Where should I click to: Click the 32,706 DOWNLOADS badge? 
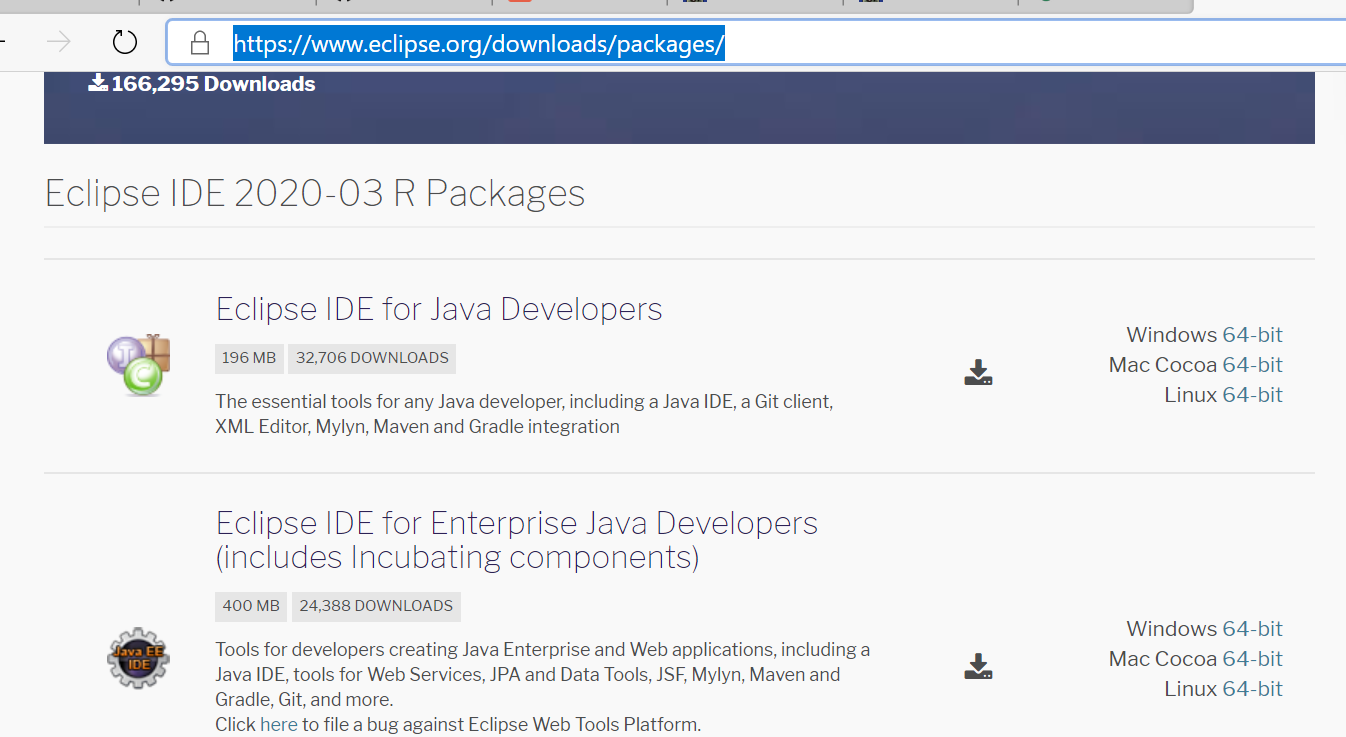pyautogui.click(x=372, y=358)
